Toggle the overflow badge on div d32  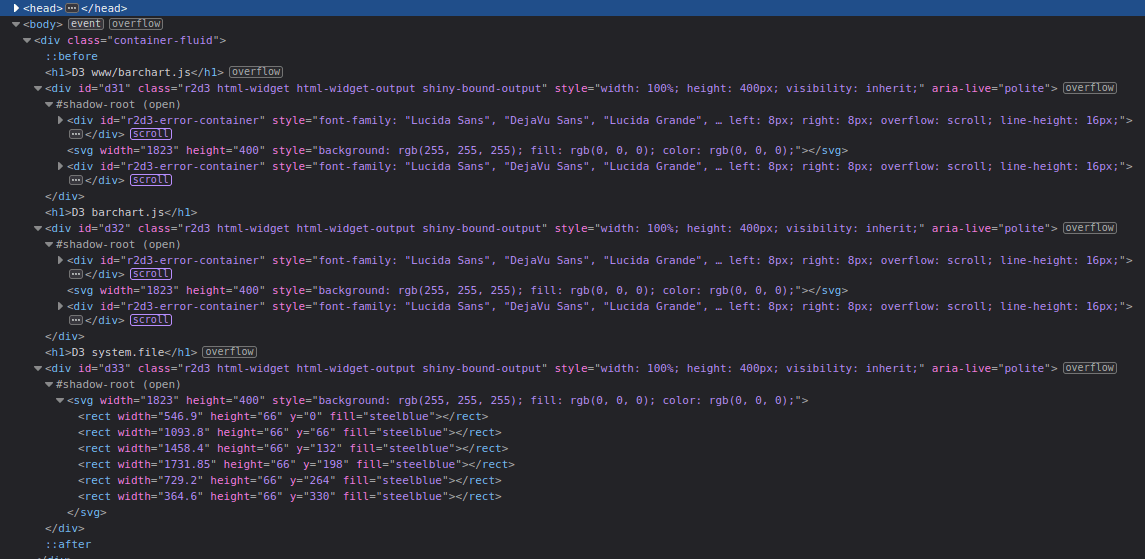1090,228
